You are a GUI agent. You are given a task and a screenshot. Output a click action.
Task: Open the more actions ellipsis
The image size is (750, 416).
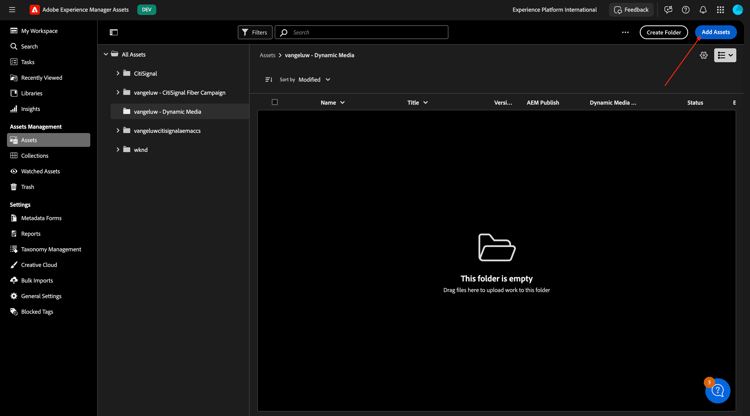[x=625, y=33]
